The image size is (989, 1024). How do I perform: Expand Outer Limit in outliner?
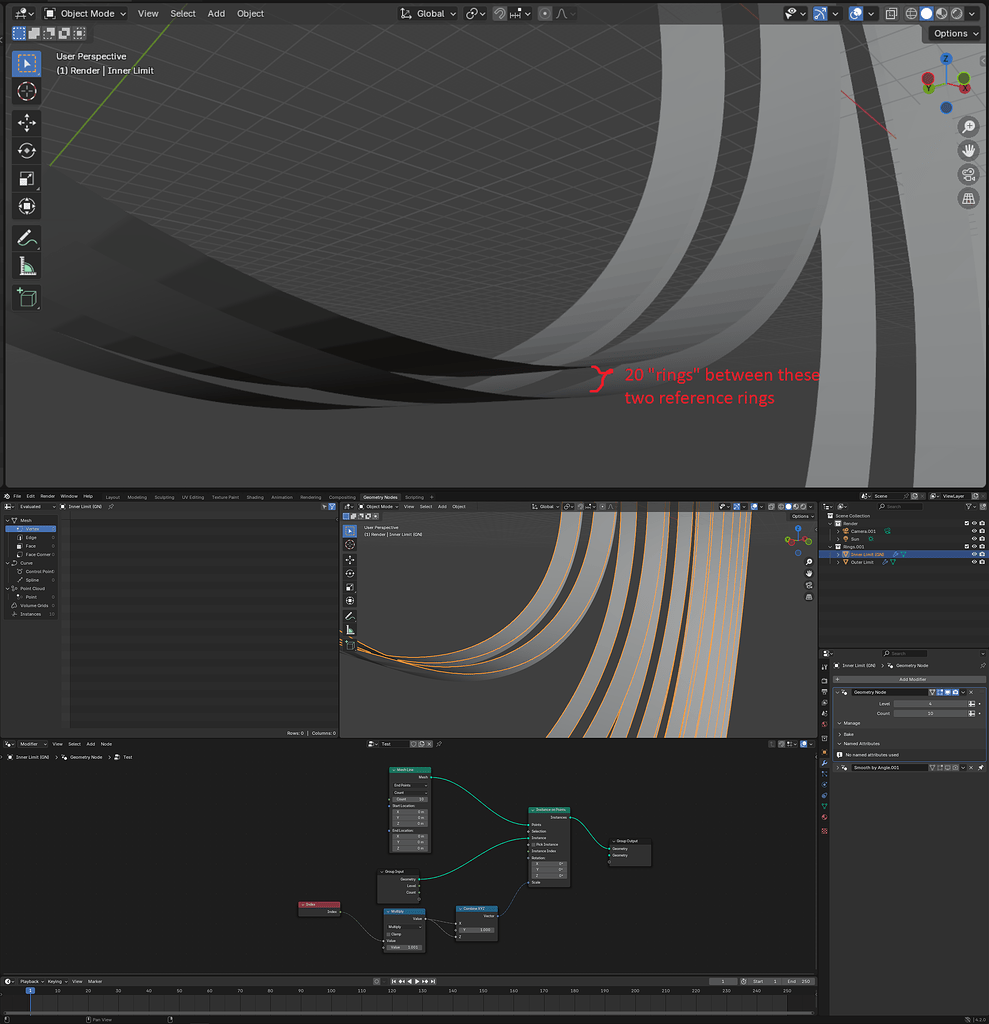(838, 562)
